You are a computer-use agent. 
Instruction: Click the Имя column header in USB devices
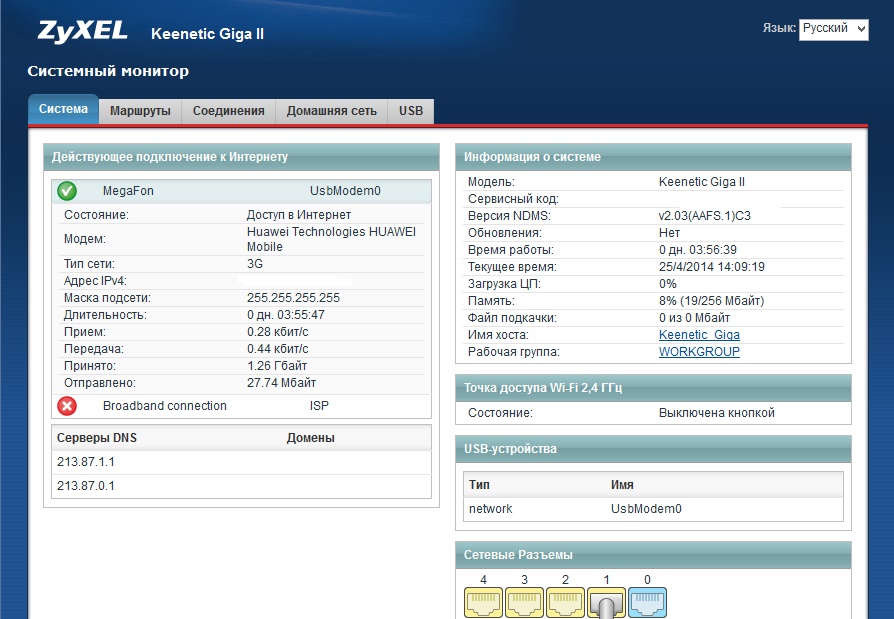pyautogui.click(x=622, y=484)
